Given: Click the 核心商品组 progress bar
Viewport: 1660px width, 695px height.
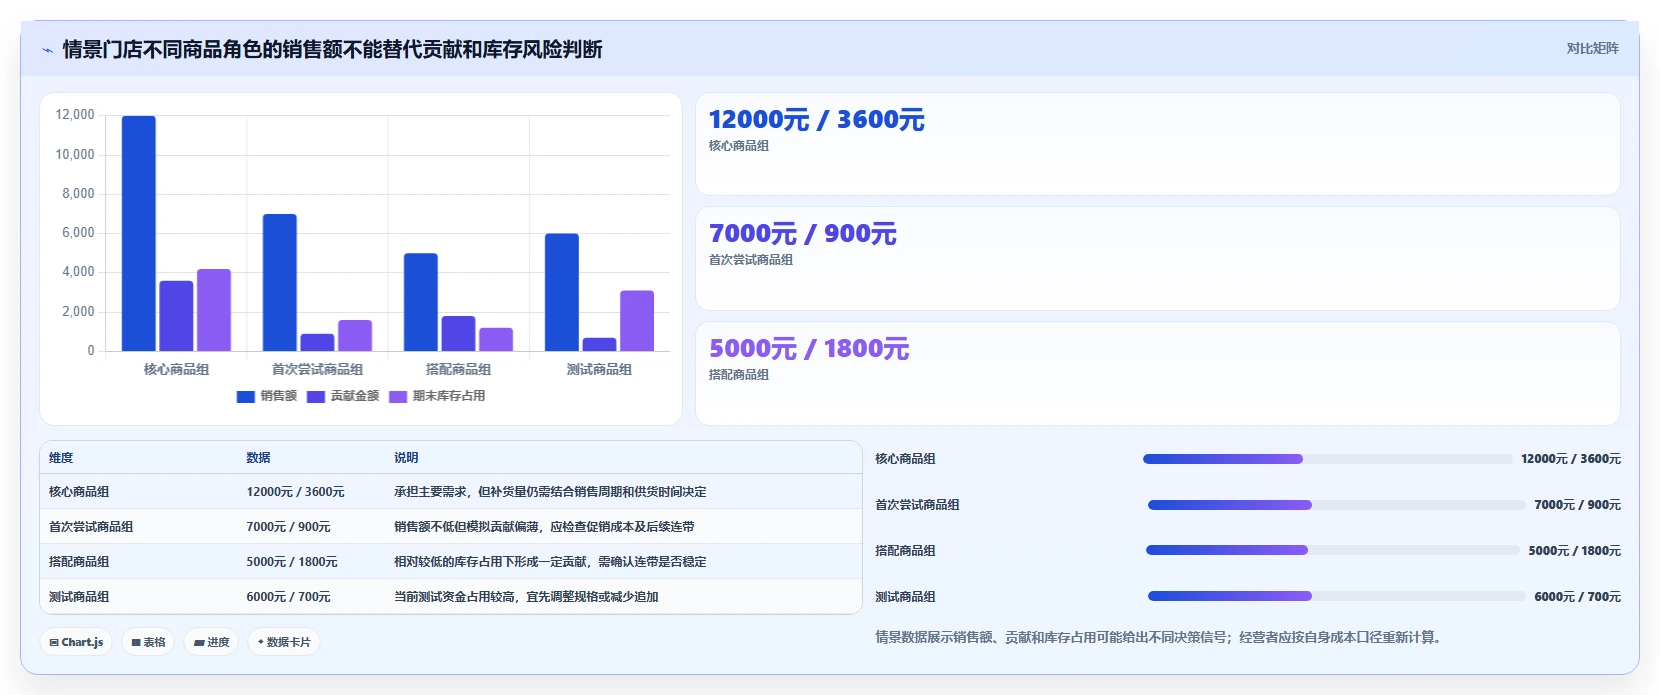Looking at the screenshot, I should tap(1327, 459).
